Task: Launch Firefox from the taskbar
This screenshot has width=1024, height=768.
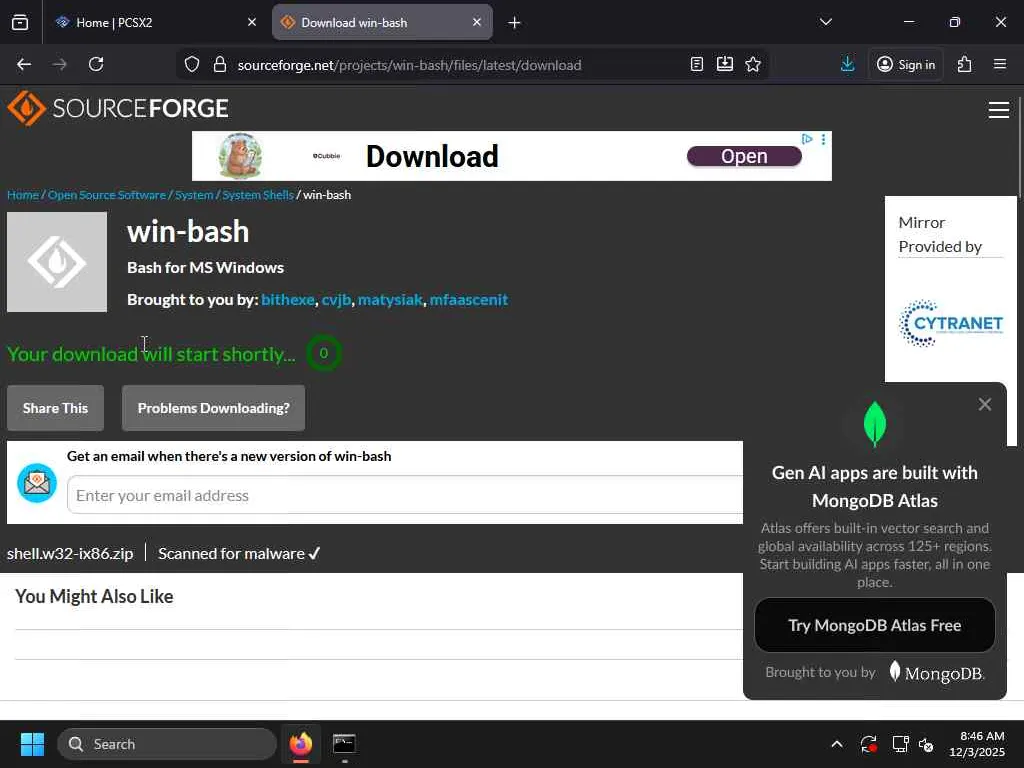Action: (301, 744)
